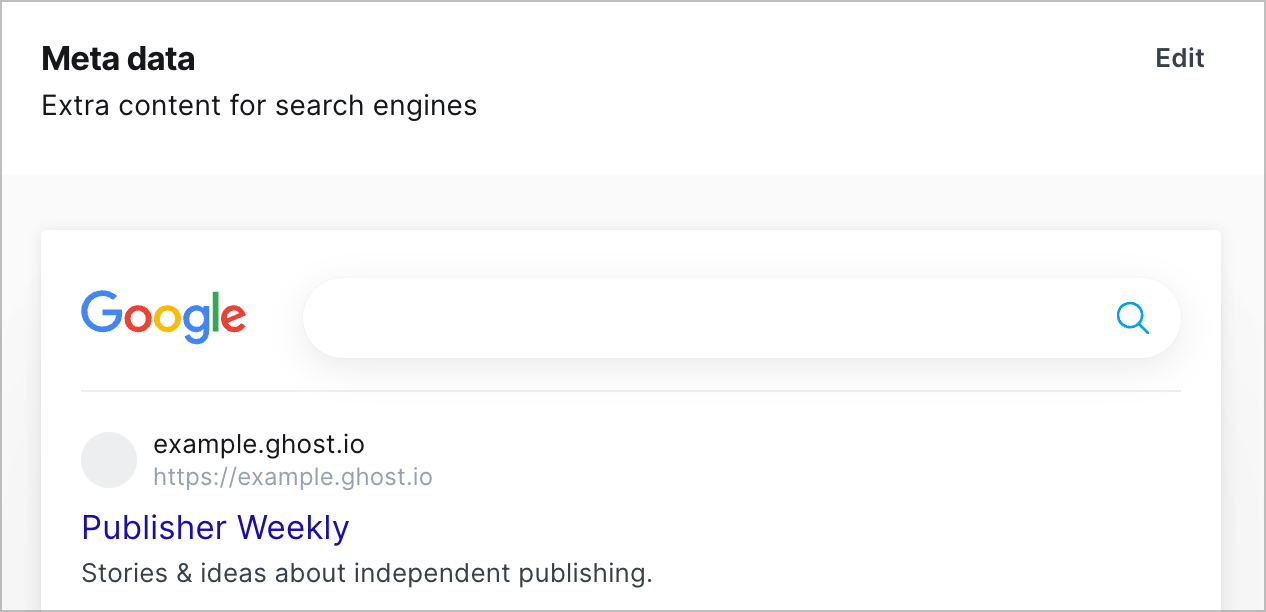This screenshot has height=612, width=1266.
Task: Open the Publisher Weekly search result title
Action: [x=215, y=527]
